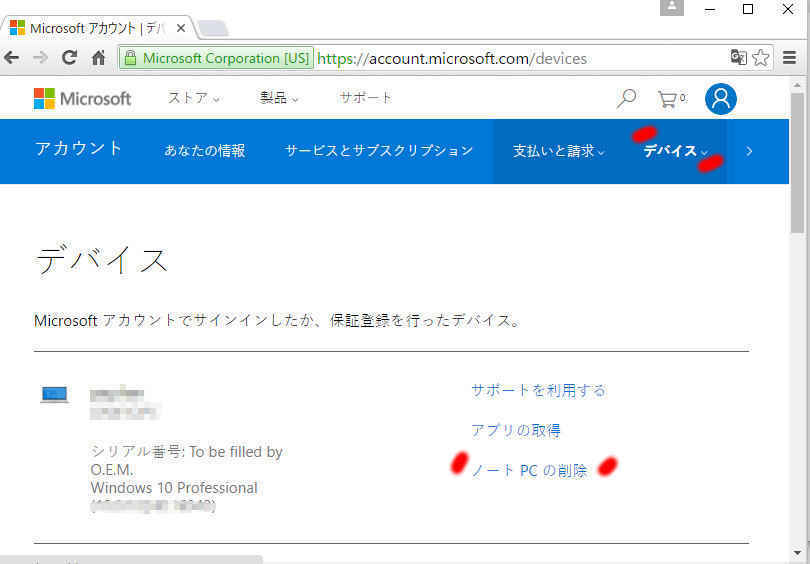The width and height of the screenshot is (810, 564).
Task: Open the アカウント home link
Action: [79, 149]
